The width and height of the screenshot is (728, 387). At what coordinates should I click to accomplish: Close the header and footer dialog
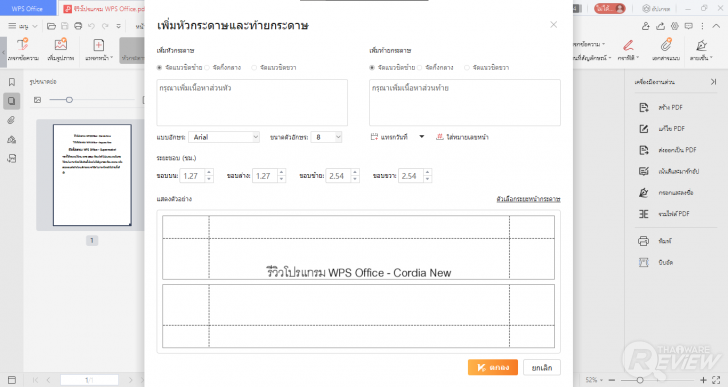pos(553,25)
